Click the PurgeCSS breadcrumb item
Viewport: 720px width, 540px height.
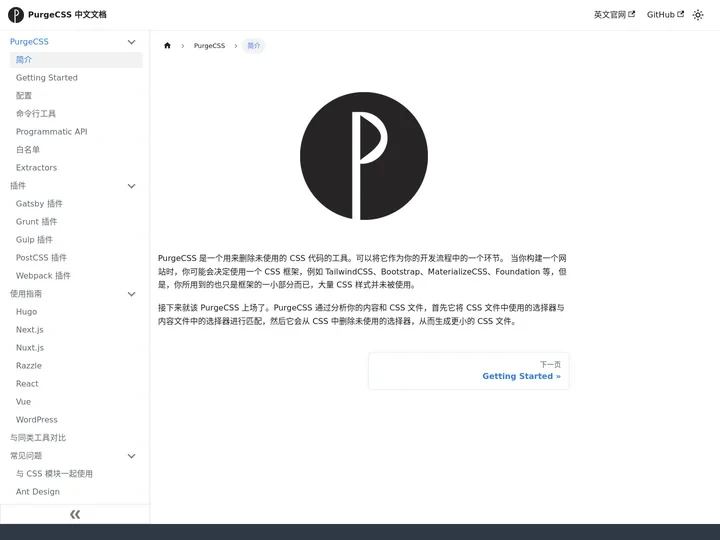(209, 45)
